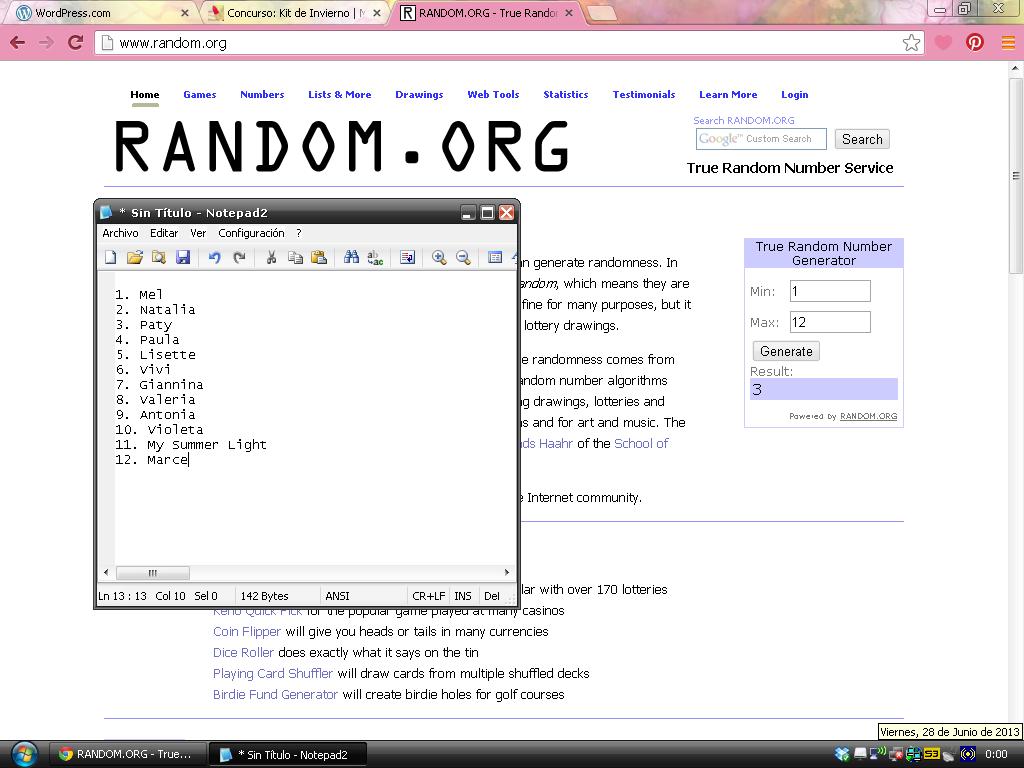Image resolution: width=1024 pixels, height=768 pixels.
Task: Undo the last edit in Notepad2
Action: [x=214, y=258]
